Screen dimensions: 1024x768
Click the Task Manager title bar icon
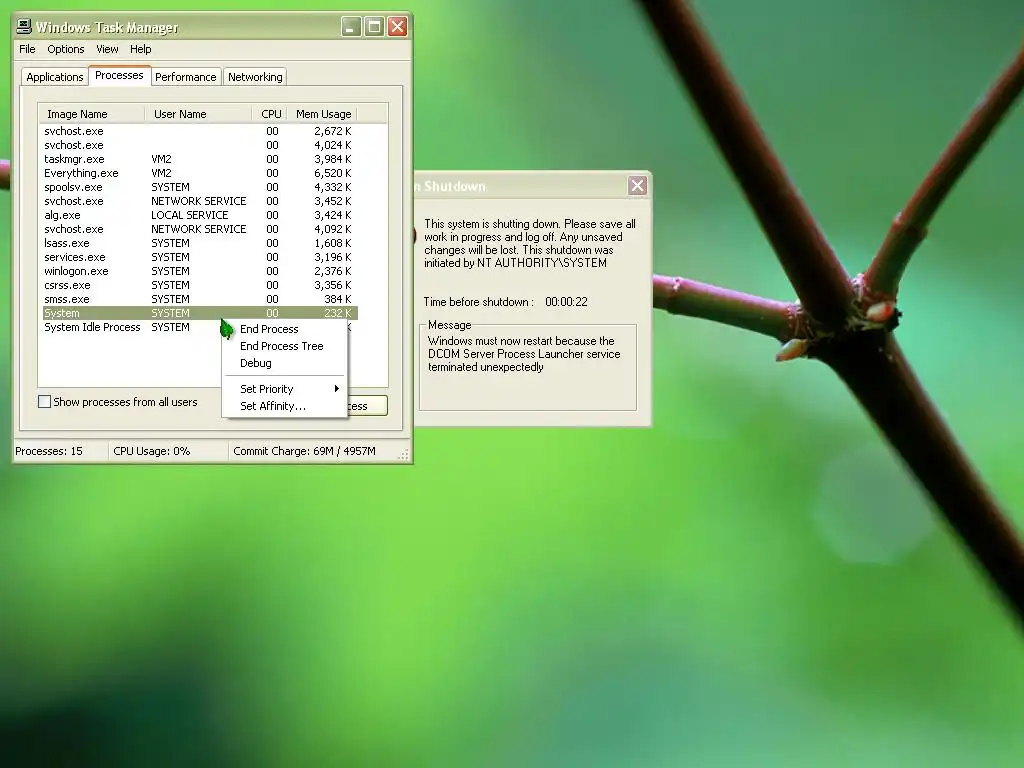point(24,26)
